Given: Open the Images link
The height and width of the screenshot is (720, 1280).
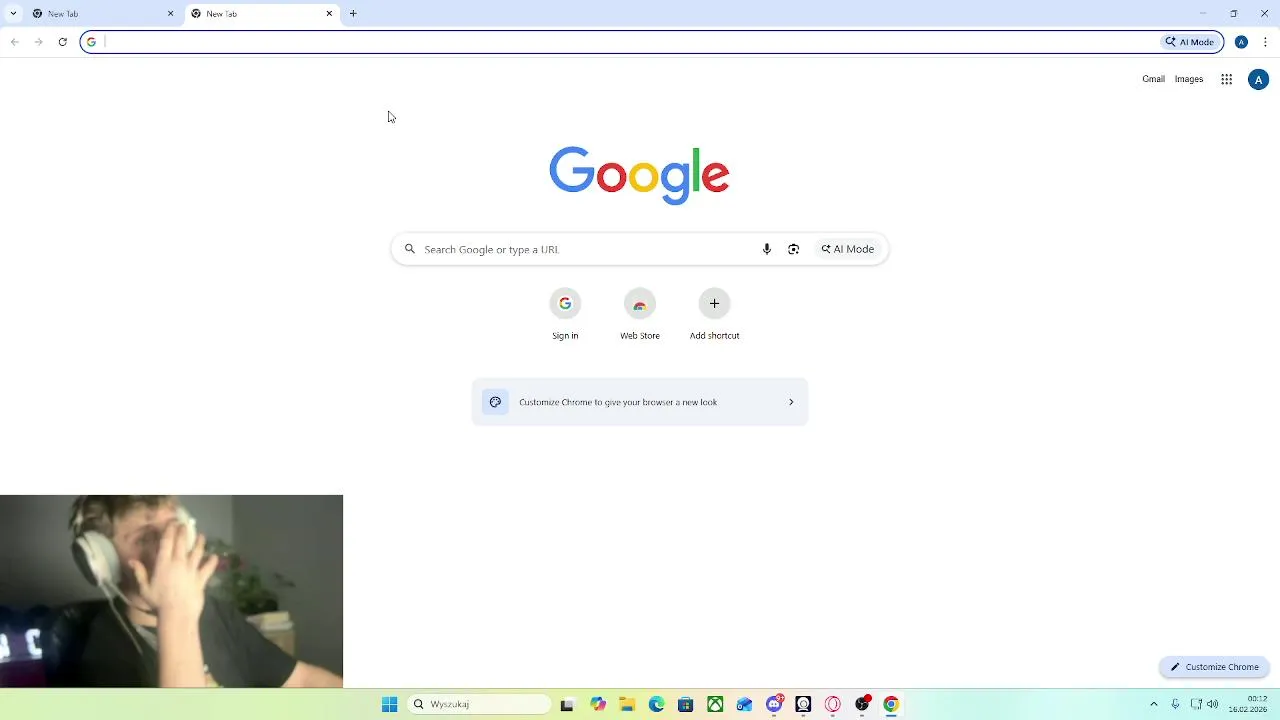Looking at the screenshot, I should [1189, 79].
